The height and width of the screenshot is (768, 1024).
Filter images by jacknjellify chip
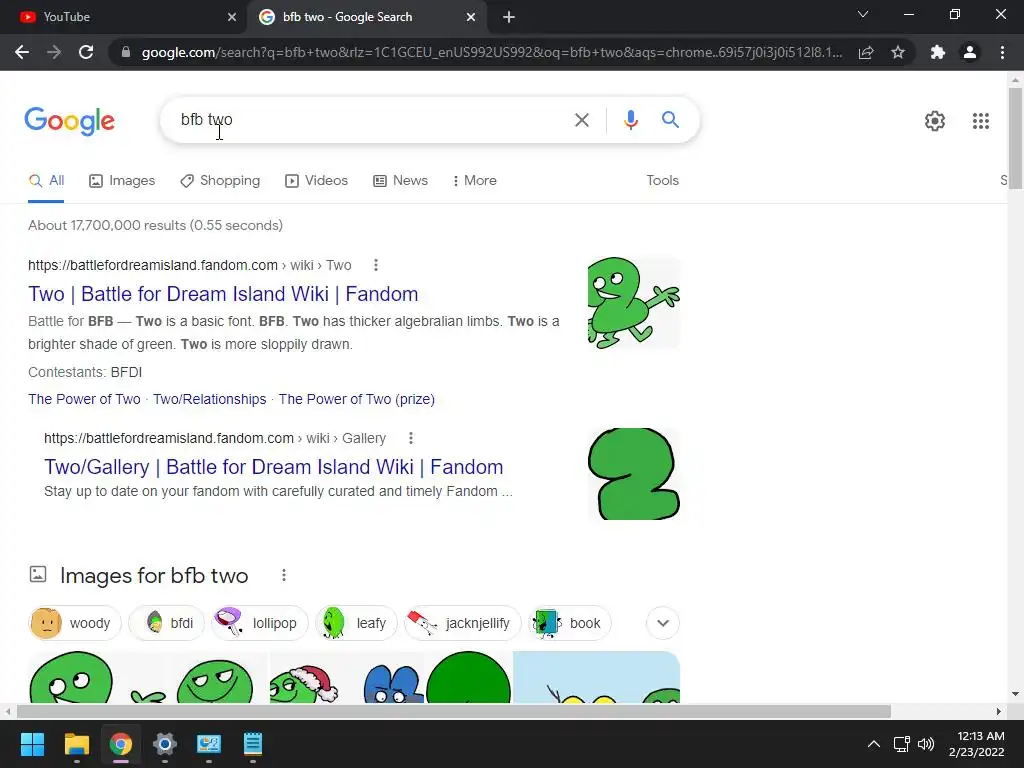(x=463, y=623)
